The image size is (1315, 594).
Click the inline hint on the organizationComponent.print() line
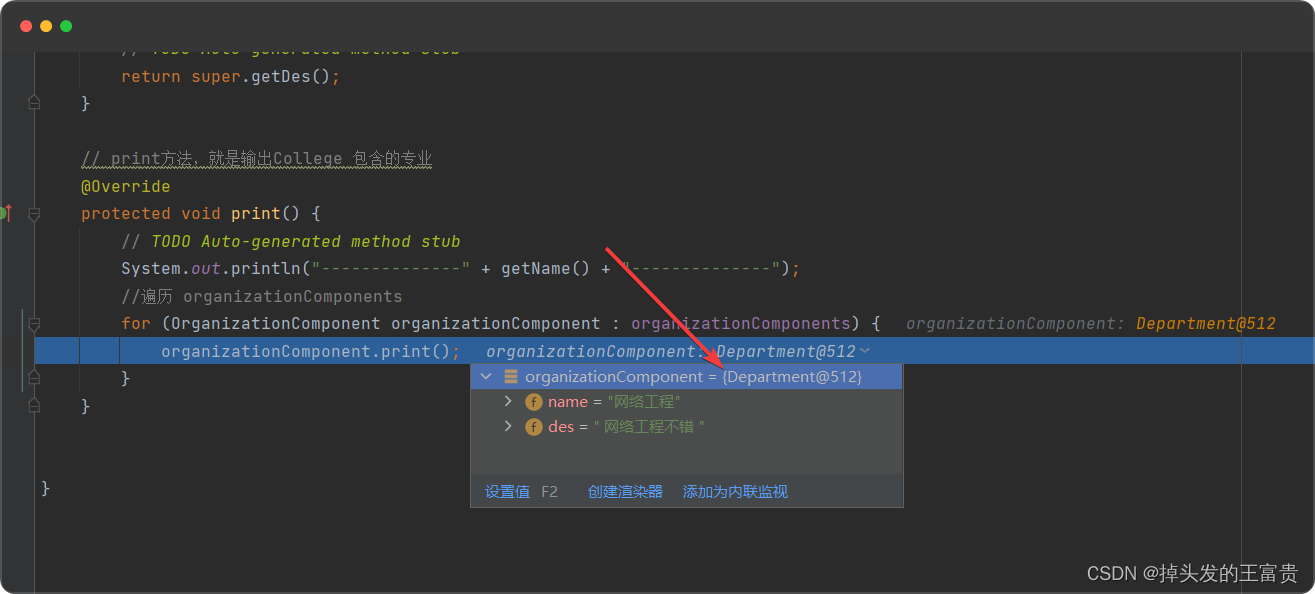coord(671,351)
